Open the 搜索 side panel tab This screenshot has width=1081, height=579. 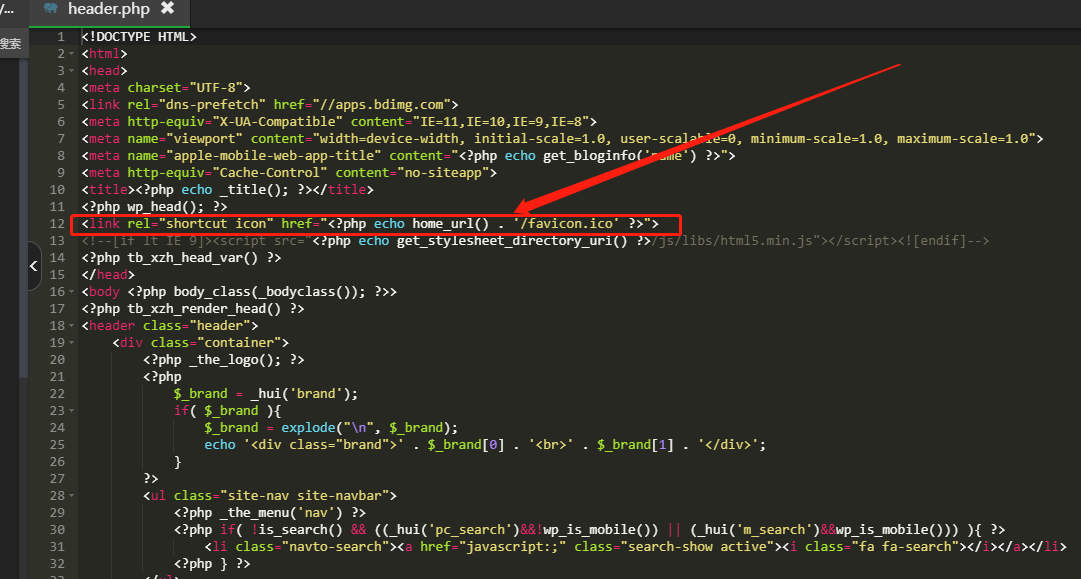(x=11, y=44)
